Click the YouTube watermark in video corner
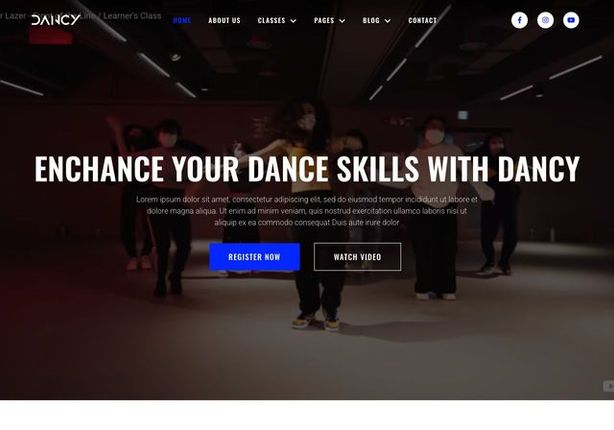 (609, 386)
